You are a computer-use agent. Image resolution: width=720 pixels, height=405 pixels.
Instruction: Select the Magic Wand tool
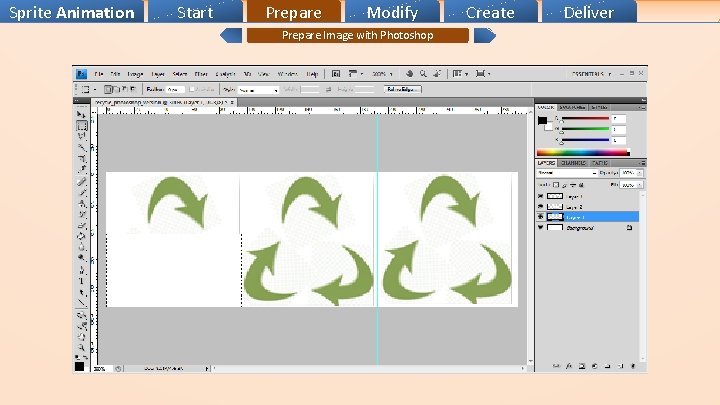point(81,147)
